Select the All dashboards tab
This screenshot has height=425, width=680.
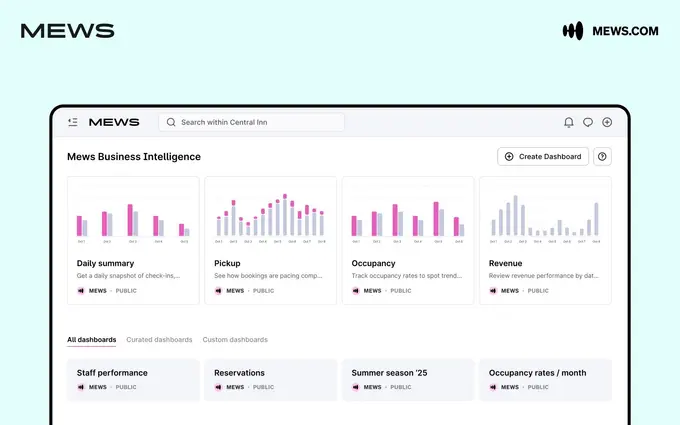pos(92,340)
